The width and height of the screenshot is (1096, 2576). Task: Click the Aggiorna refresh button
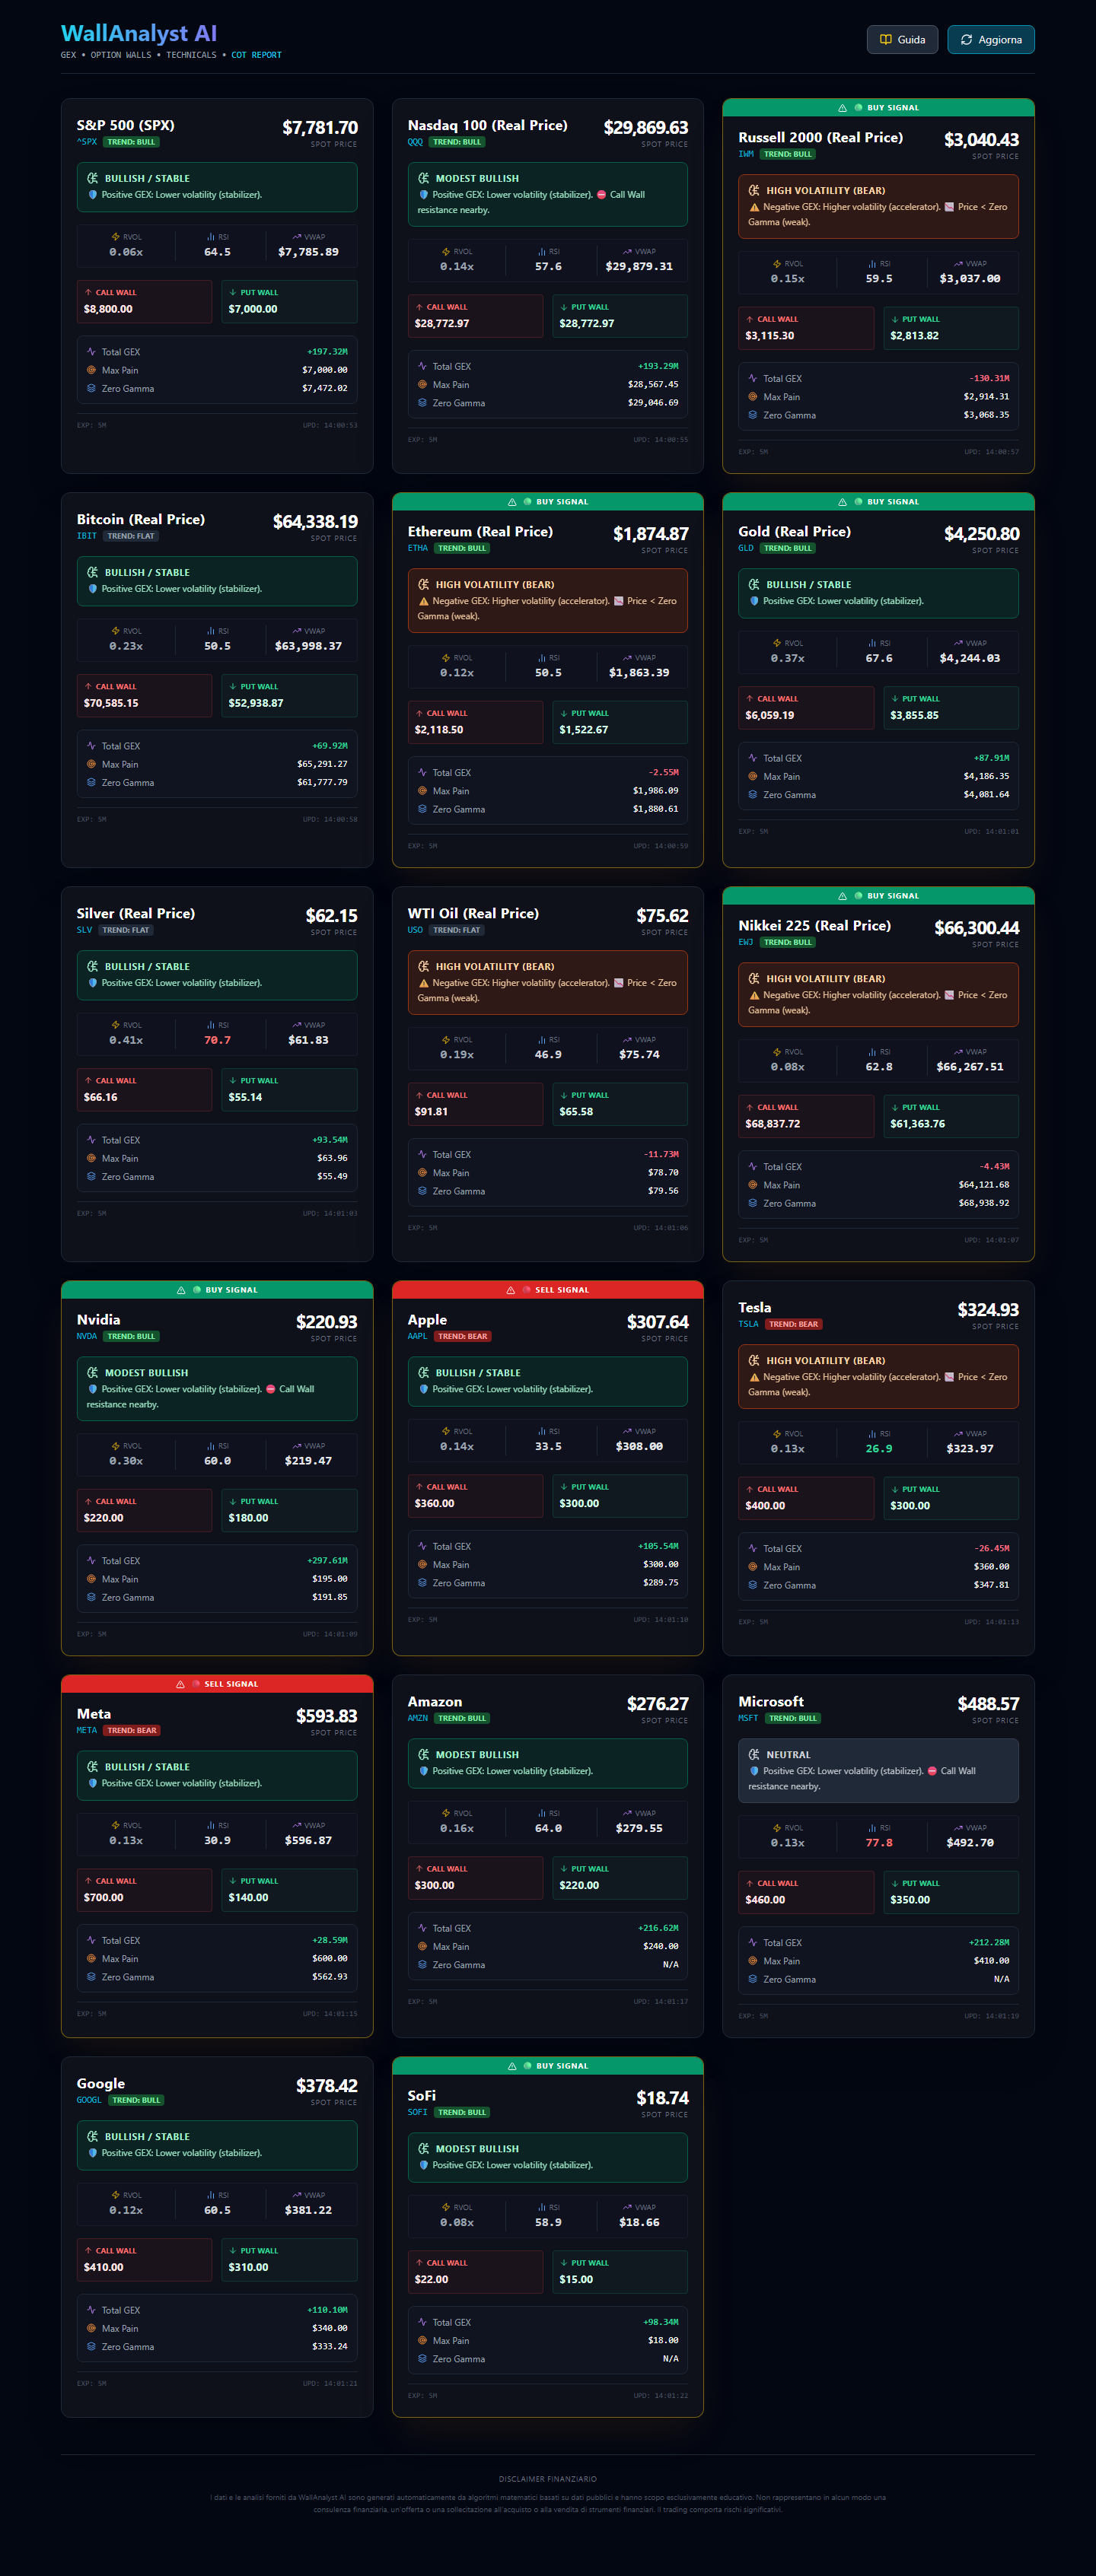[991, 39]
